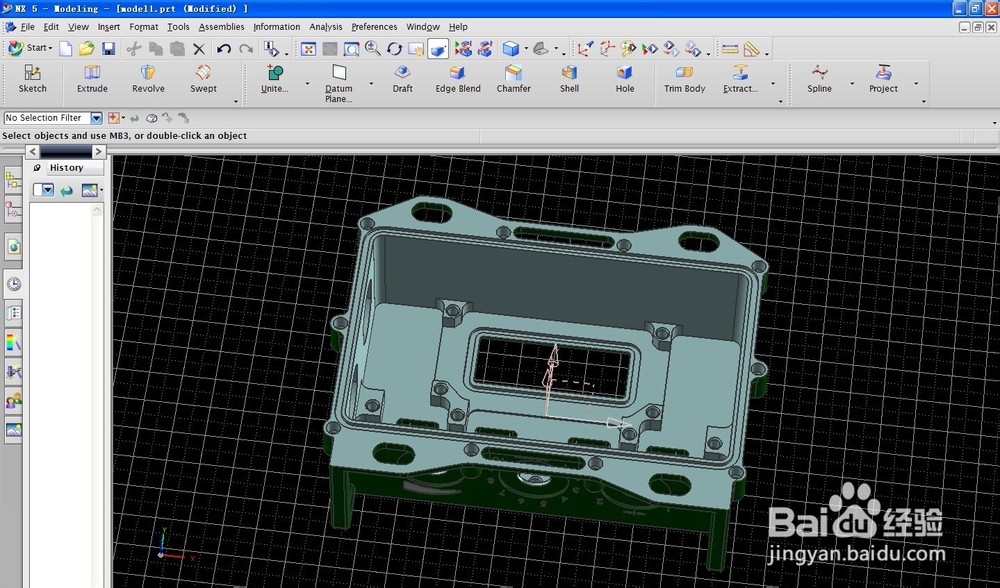Screen dimensions: 1000x588
Task: Open the Window menu
Action: pos(423,27)
